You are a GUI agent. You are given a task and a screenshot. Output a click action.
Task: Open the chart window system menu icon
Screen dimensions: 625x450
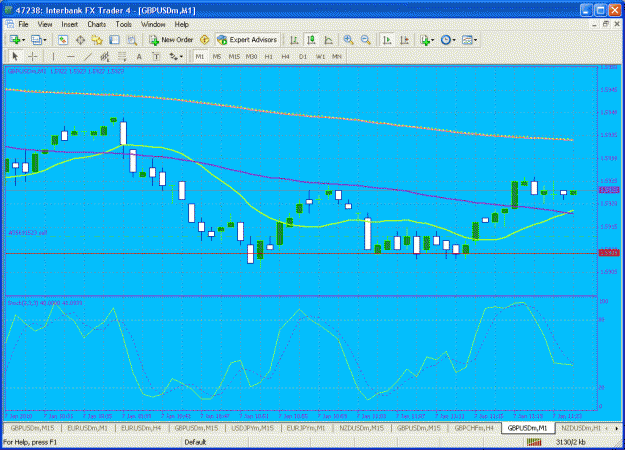pyautogui.click(x=9, y=24)
